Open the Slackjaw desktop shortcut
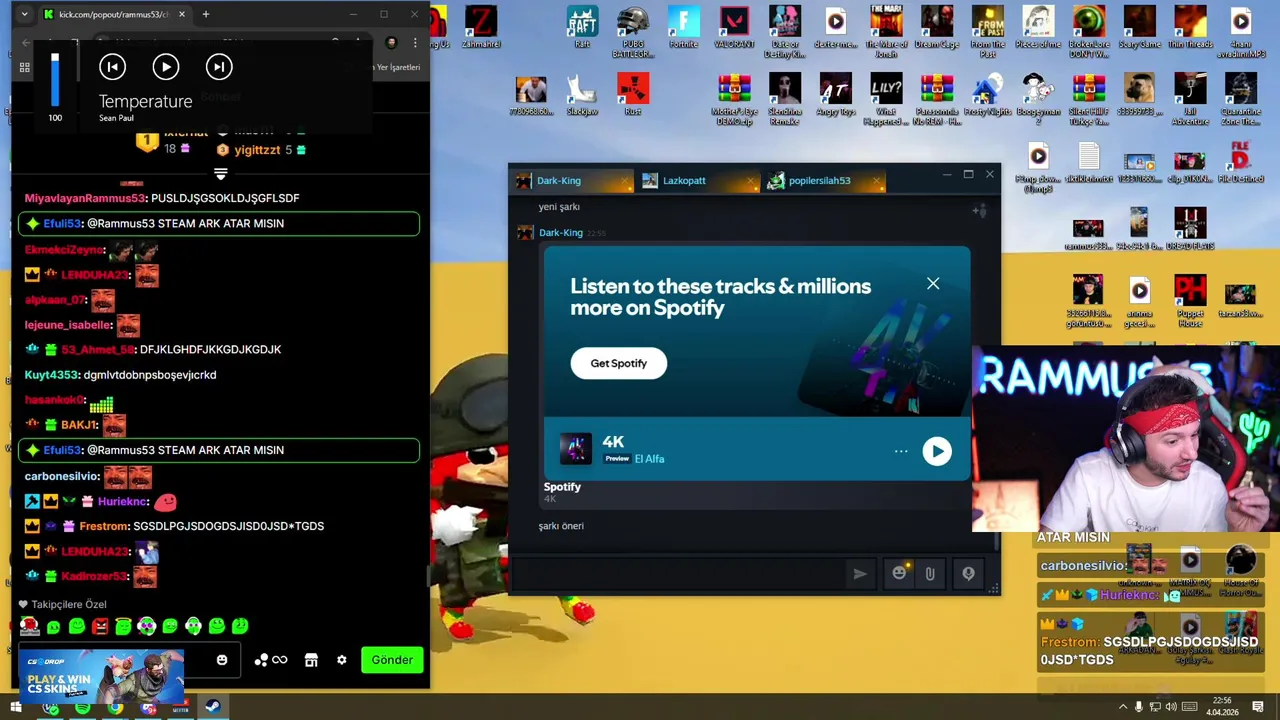Viewport: 1280px width, 720px height. [x=582, y=95]
